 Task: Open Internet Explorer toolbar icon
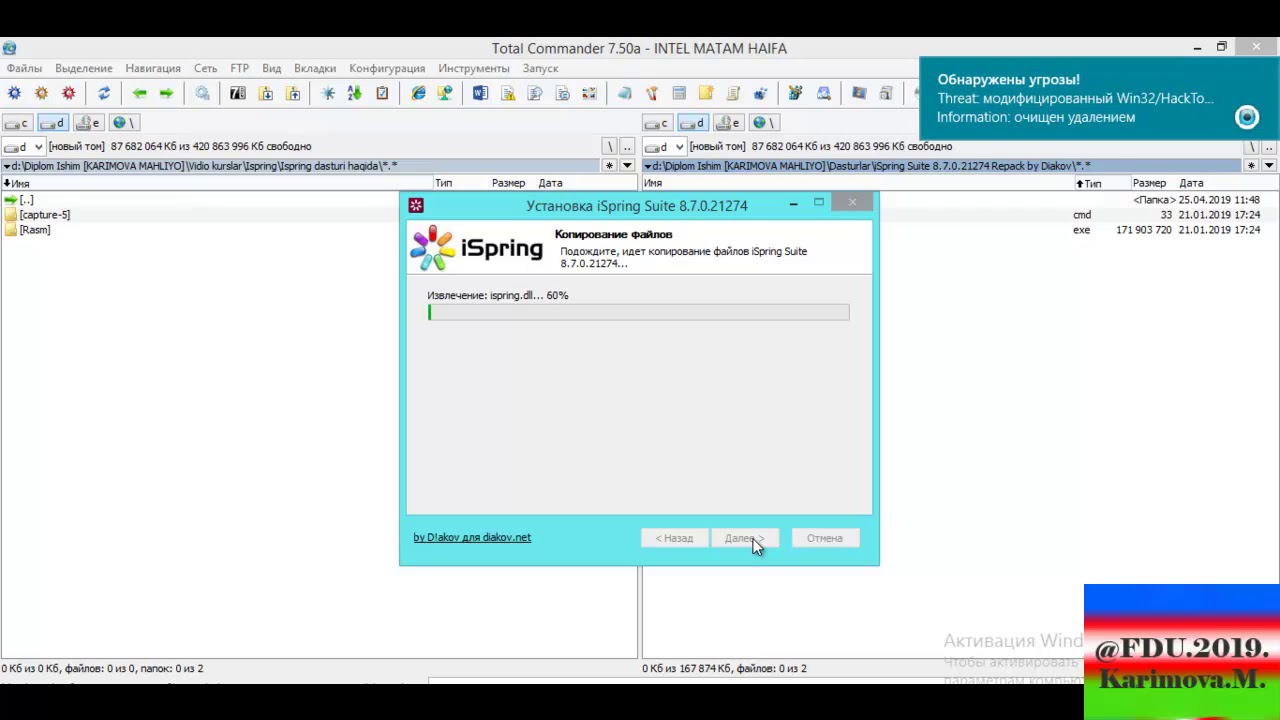(x=418, y=93)
